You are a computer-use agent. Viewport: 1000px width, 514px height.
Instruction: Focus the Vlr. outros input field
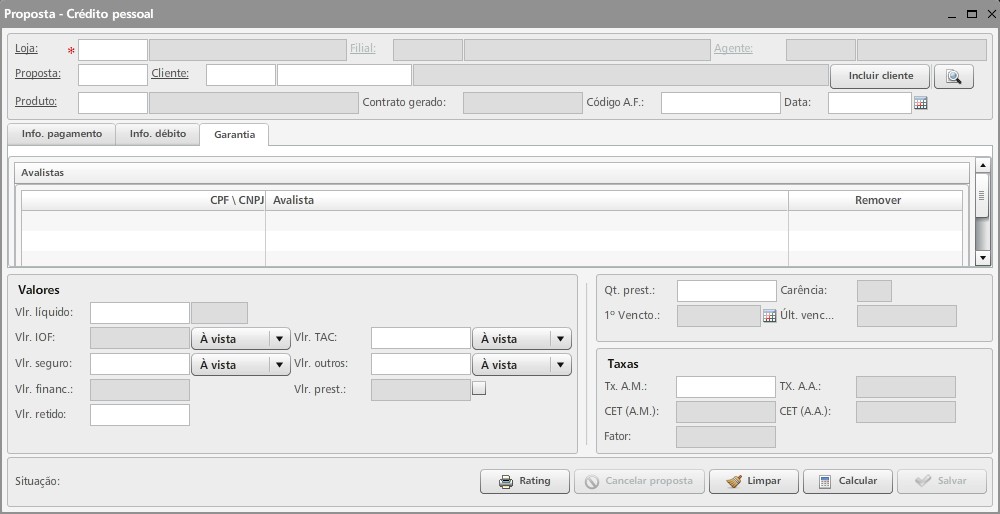click(x=421, y=364)
